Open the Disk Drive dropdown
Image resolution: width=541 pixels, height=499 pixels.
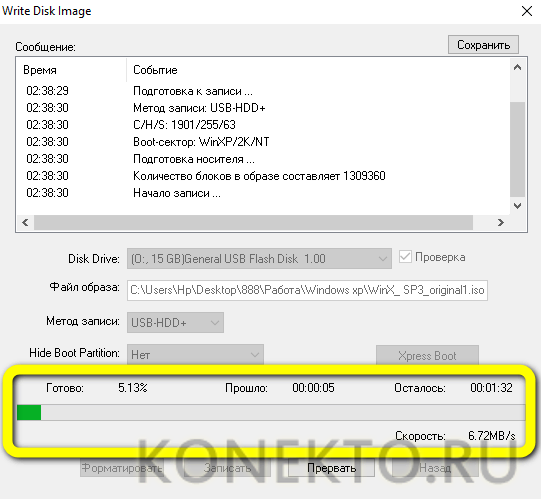tap(259, 258)
